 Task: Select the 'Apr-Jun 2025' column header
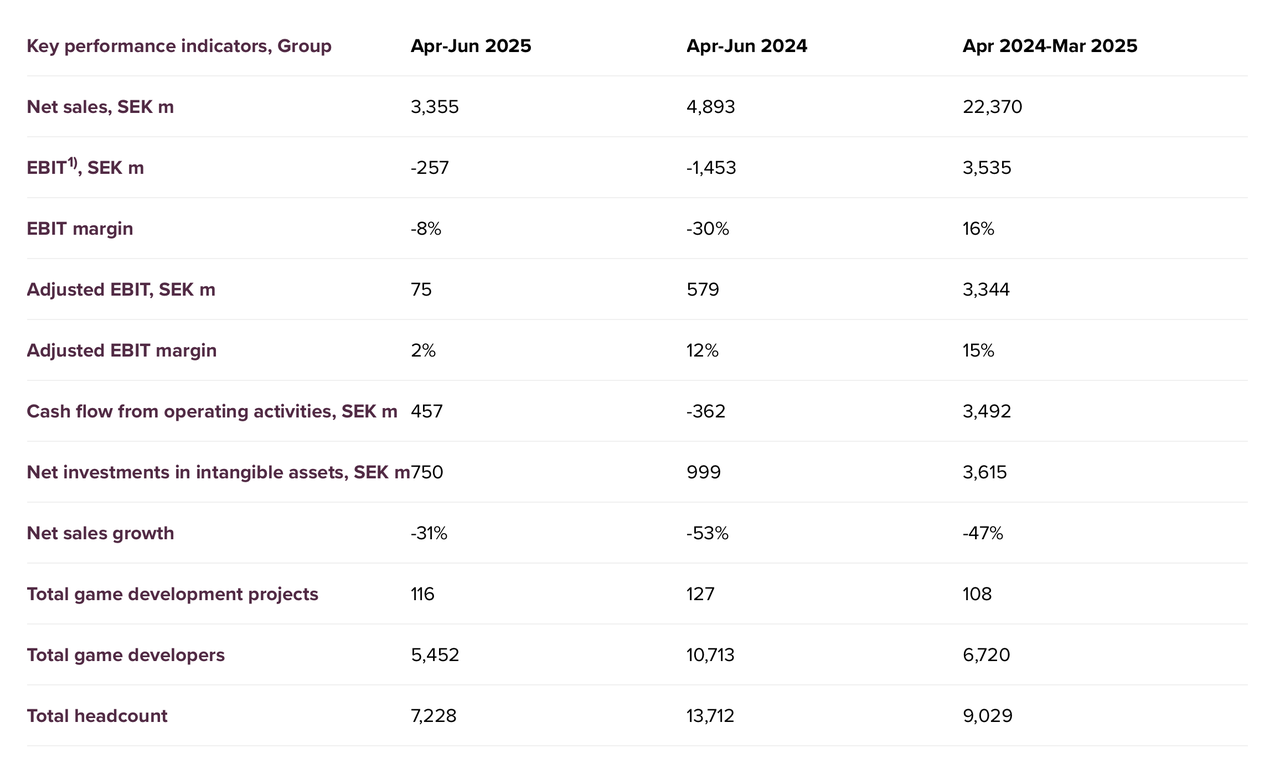tap(471, 46)
